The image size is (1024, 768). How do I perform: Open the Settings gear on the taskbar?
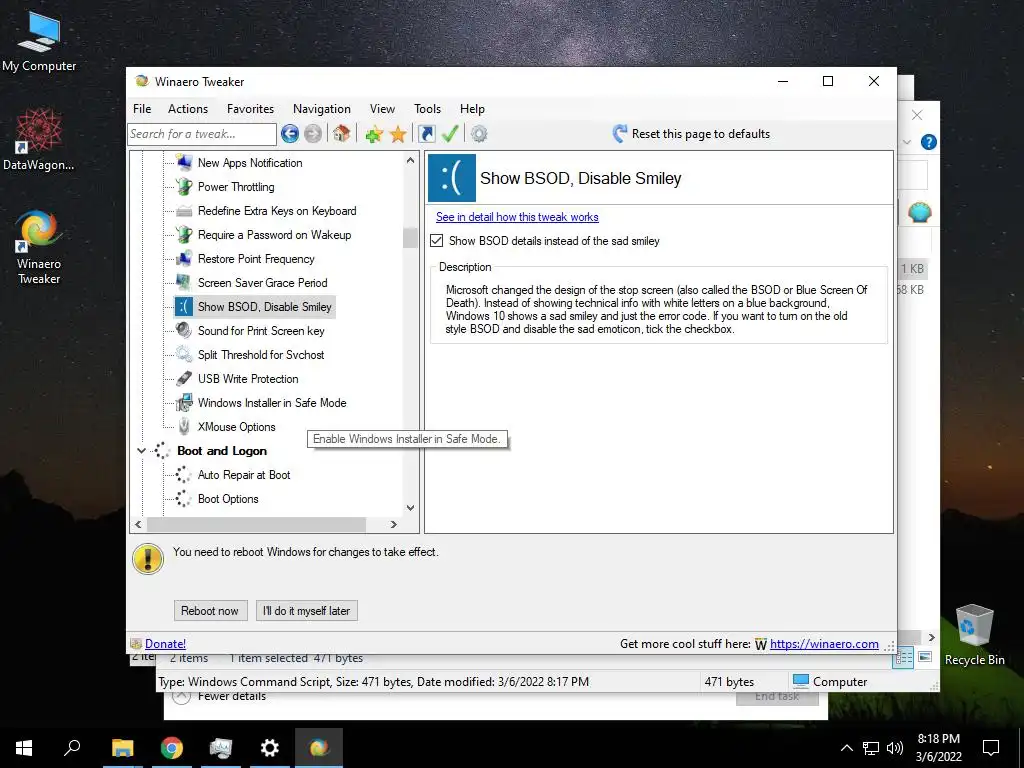tap(270, 748)
